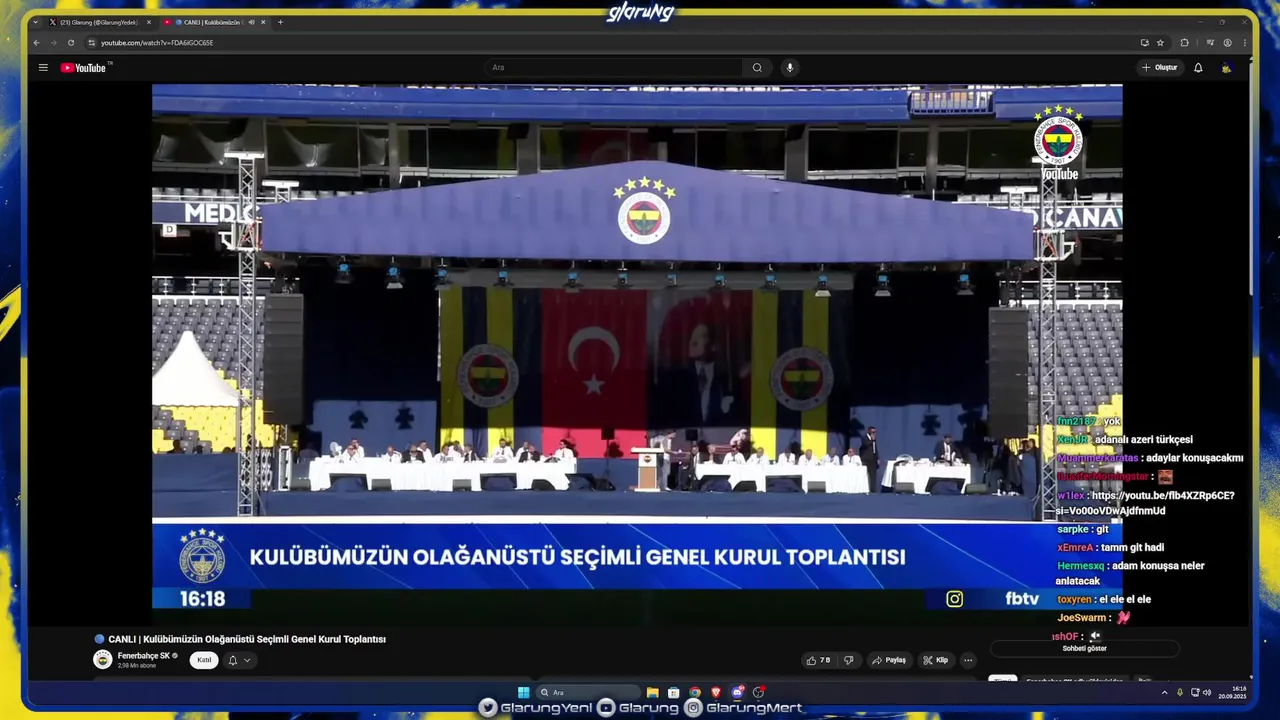Expand the browser tab search chevron

coord(37,22)
